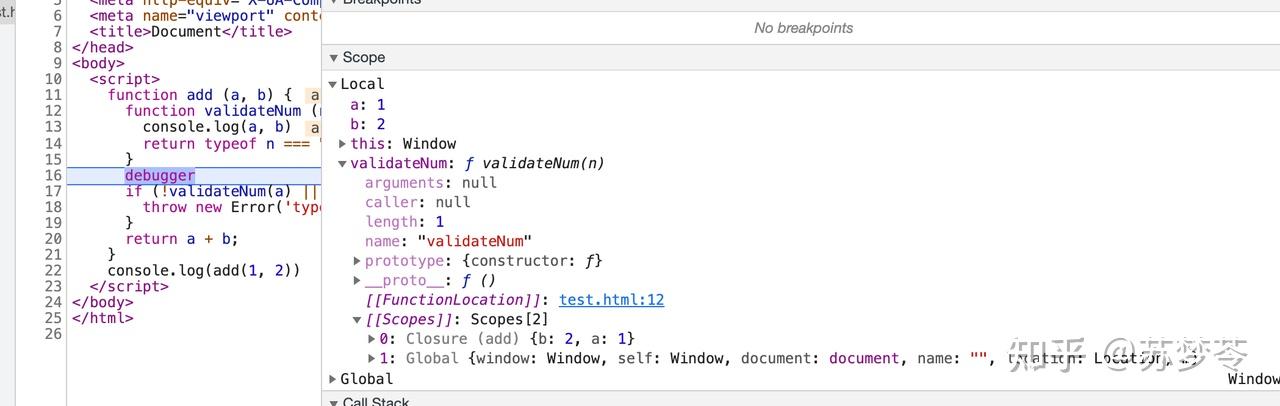
Task: Collapse the Local scope tree
Action: (x=333, y=85)
